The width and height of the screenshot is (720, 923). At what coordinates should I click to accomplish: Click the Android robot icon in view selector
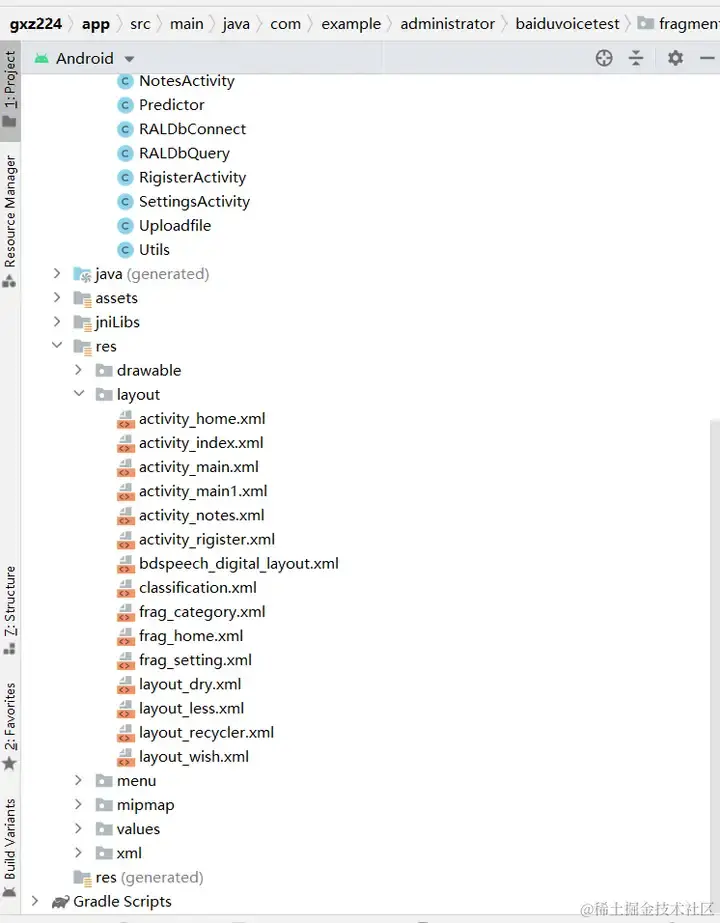(41, 58)
